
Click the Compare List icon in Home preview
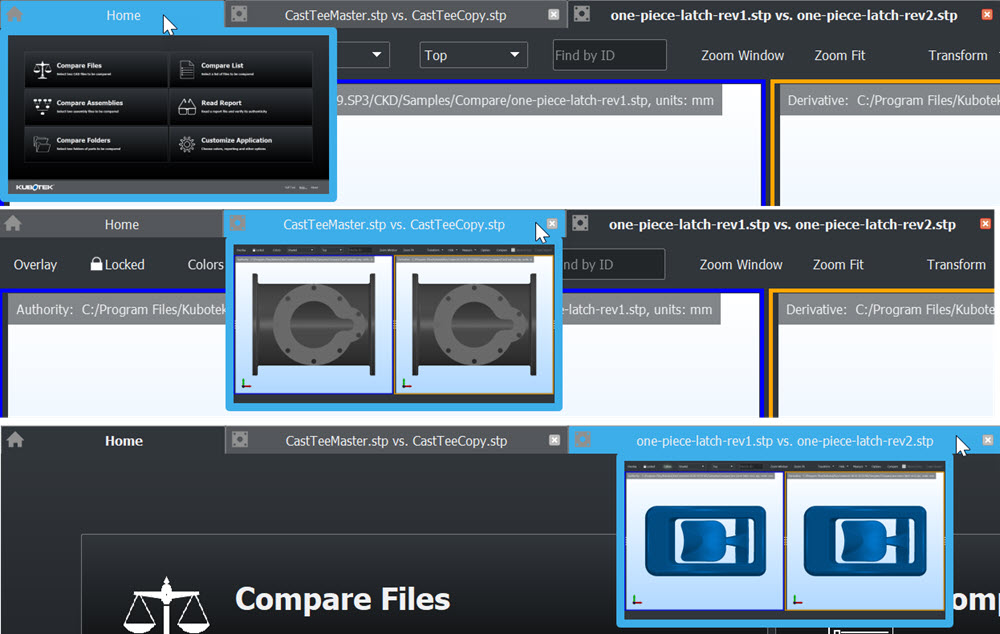pos(186,69)
